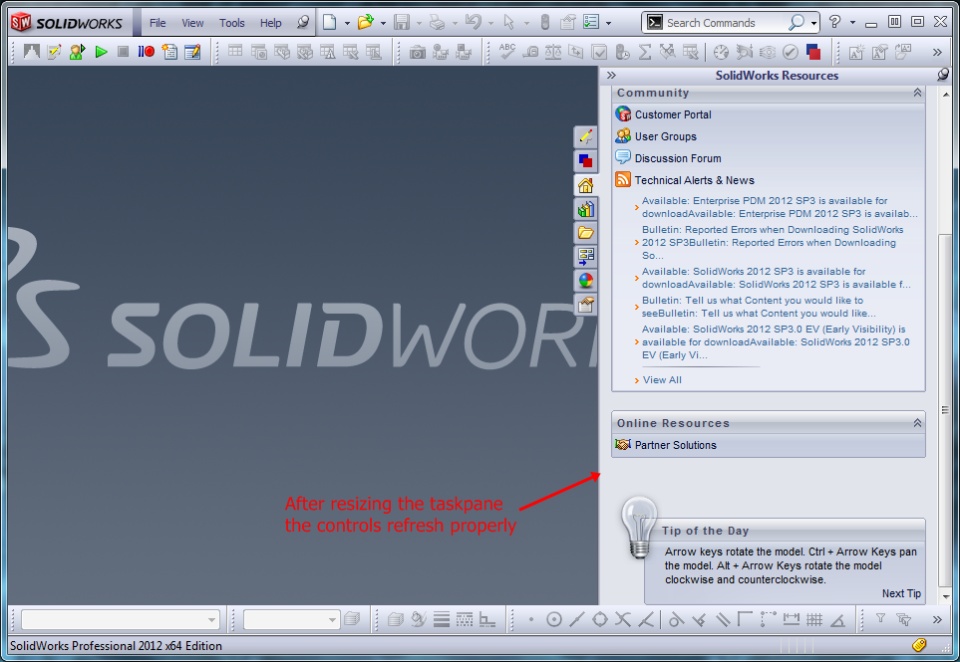This screenshot has height=662, width=960.
Task: Open File Explorer folder tab in task pane
Action: [585, 233]
